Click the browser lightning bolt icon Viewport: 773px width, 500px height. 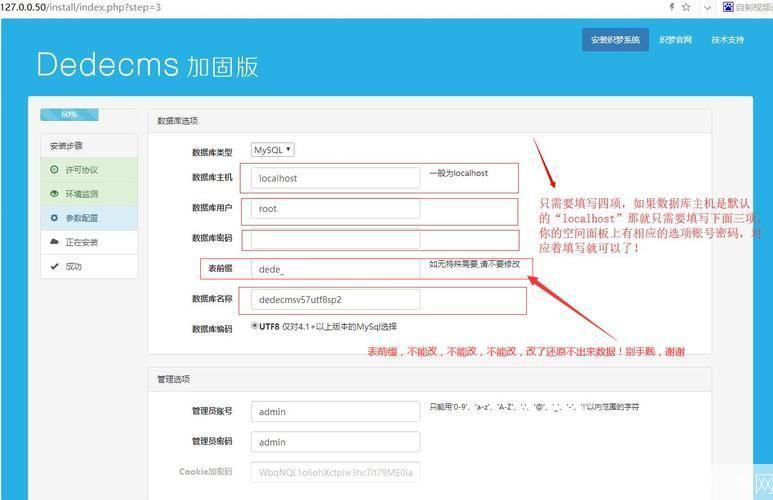671,7
